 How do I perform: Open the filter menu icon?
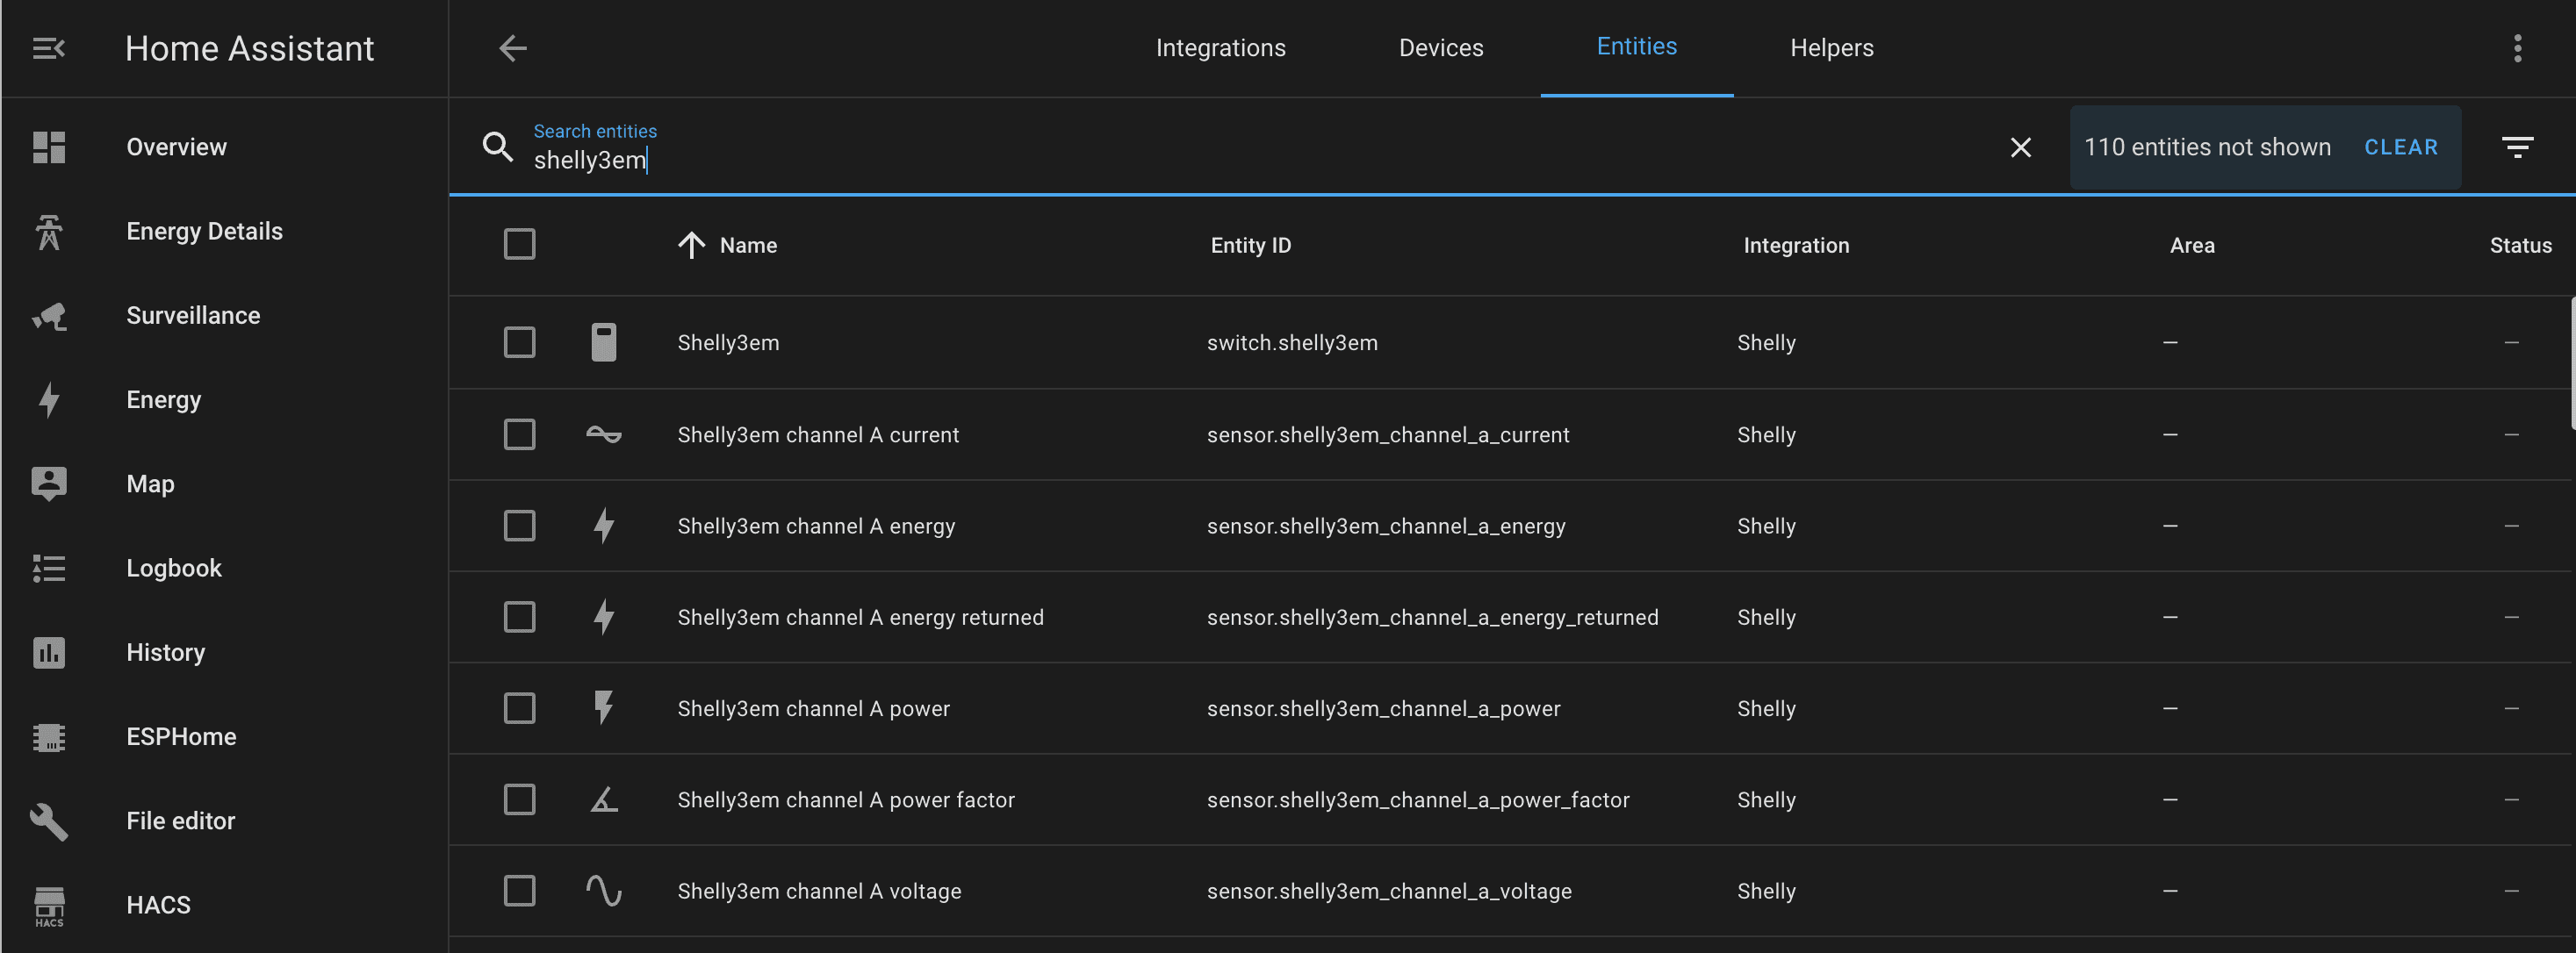pyautogui.click(x=2517, y=148)
